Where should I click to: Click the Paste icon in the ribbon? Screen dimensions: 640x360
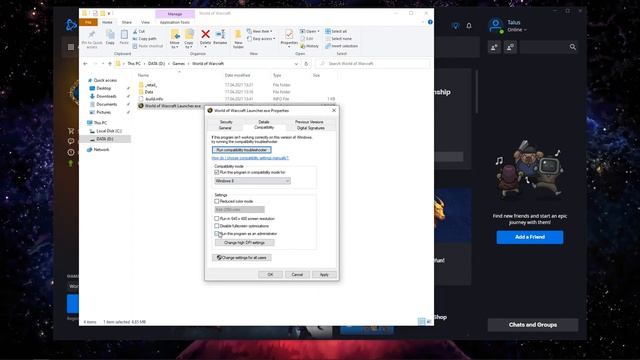click(x=124, y=35)
